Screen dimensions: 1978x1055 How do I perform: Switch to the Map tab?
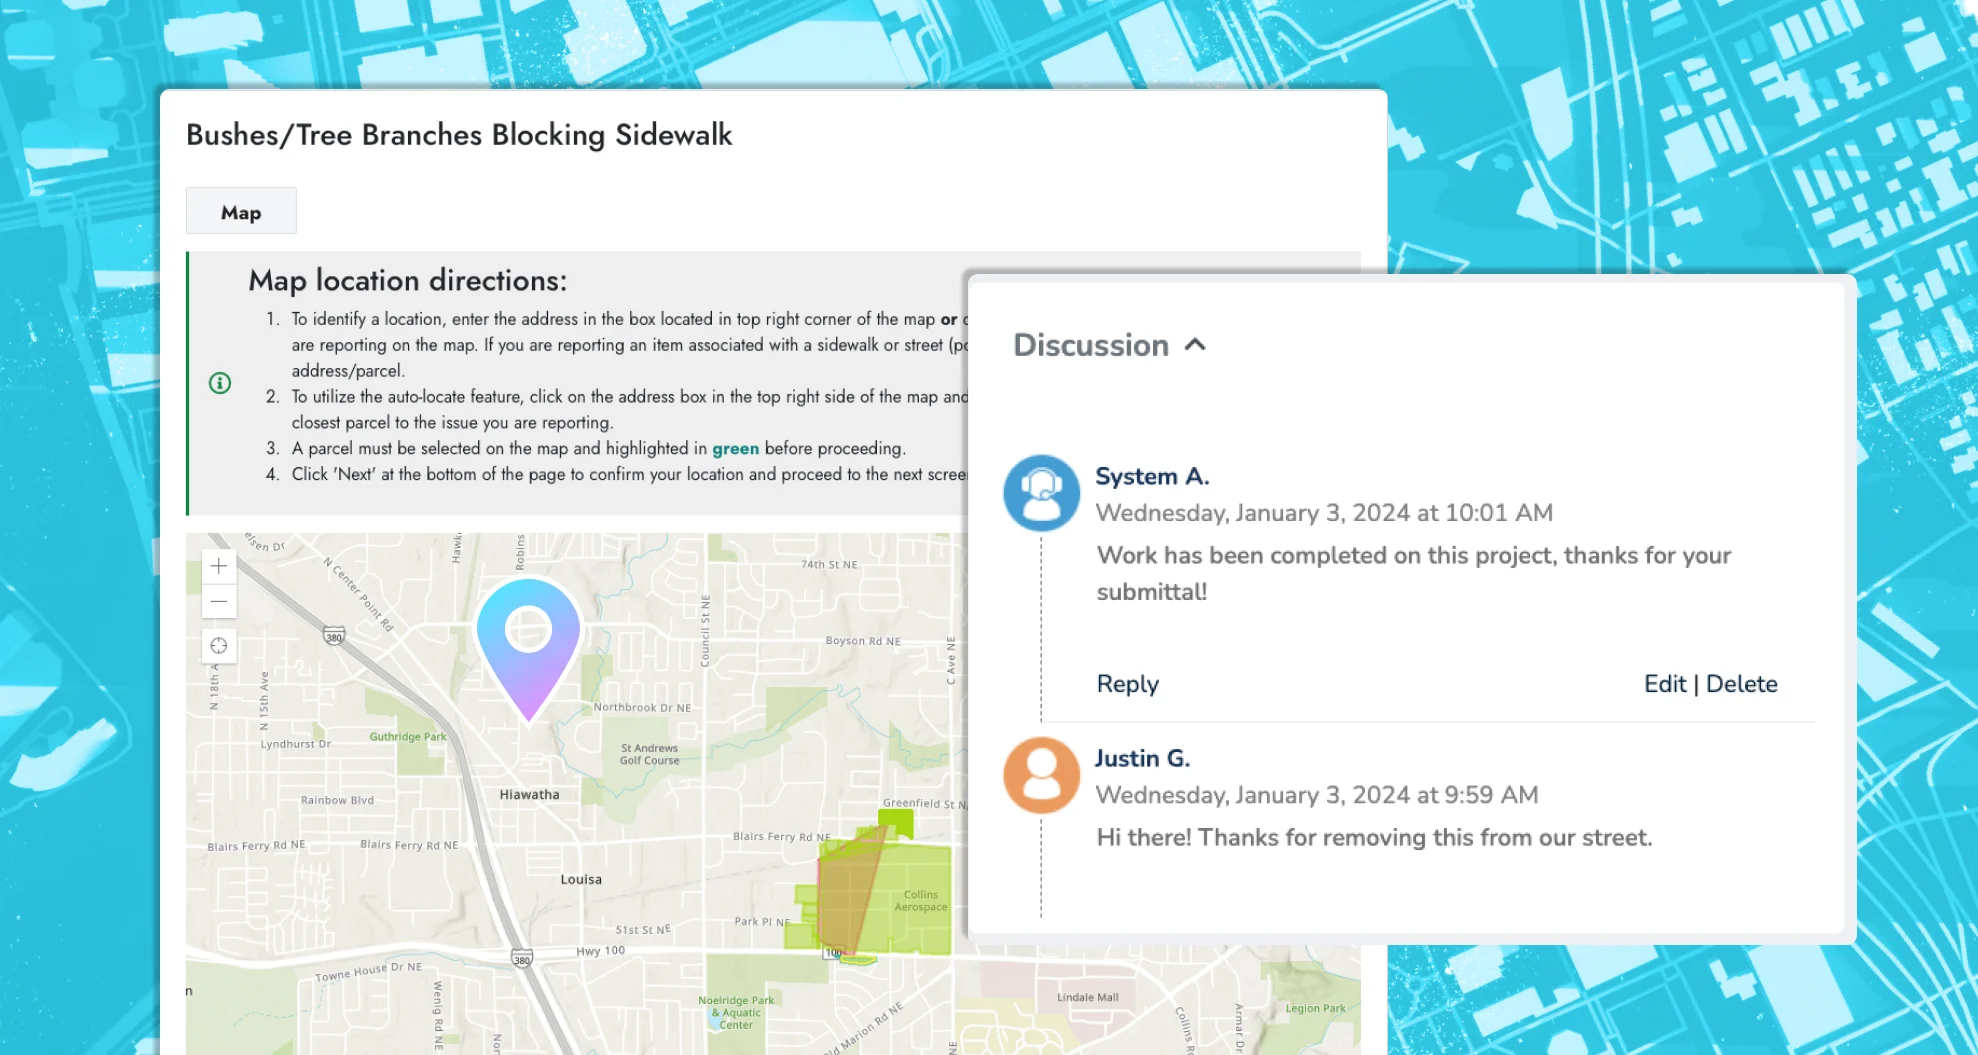(241, 212)
